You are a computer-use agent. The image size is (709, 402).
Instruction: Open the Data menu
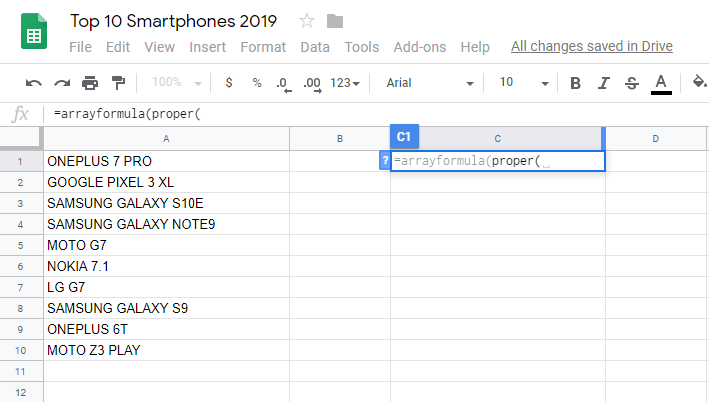[x=315, y=47]
